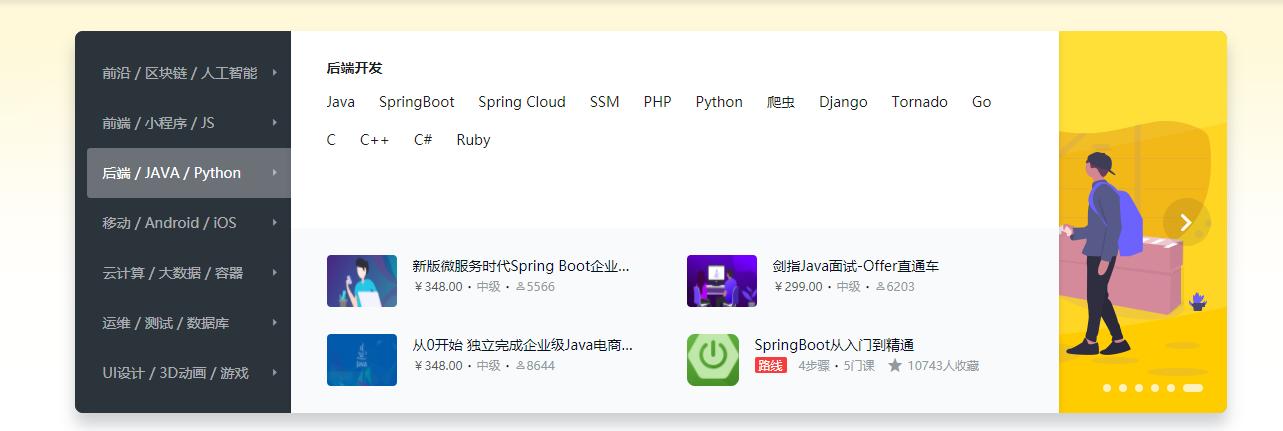
Task: Click the 4步骤 · 5门课 info text
Action: tap(836, 366)
